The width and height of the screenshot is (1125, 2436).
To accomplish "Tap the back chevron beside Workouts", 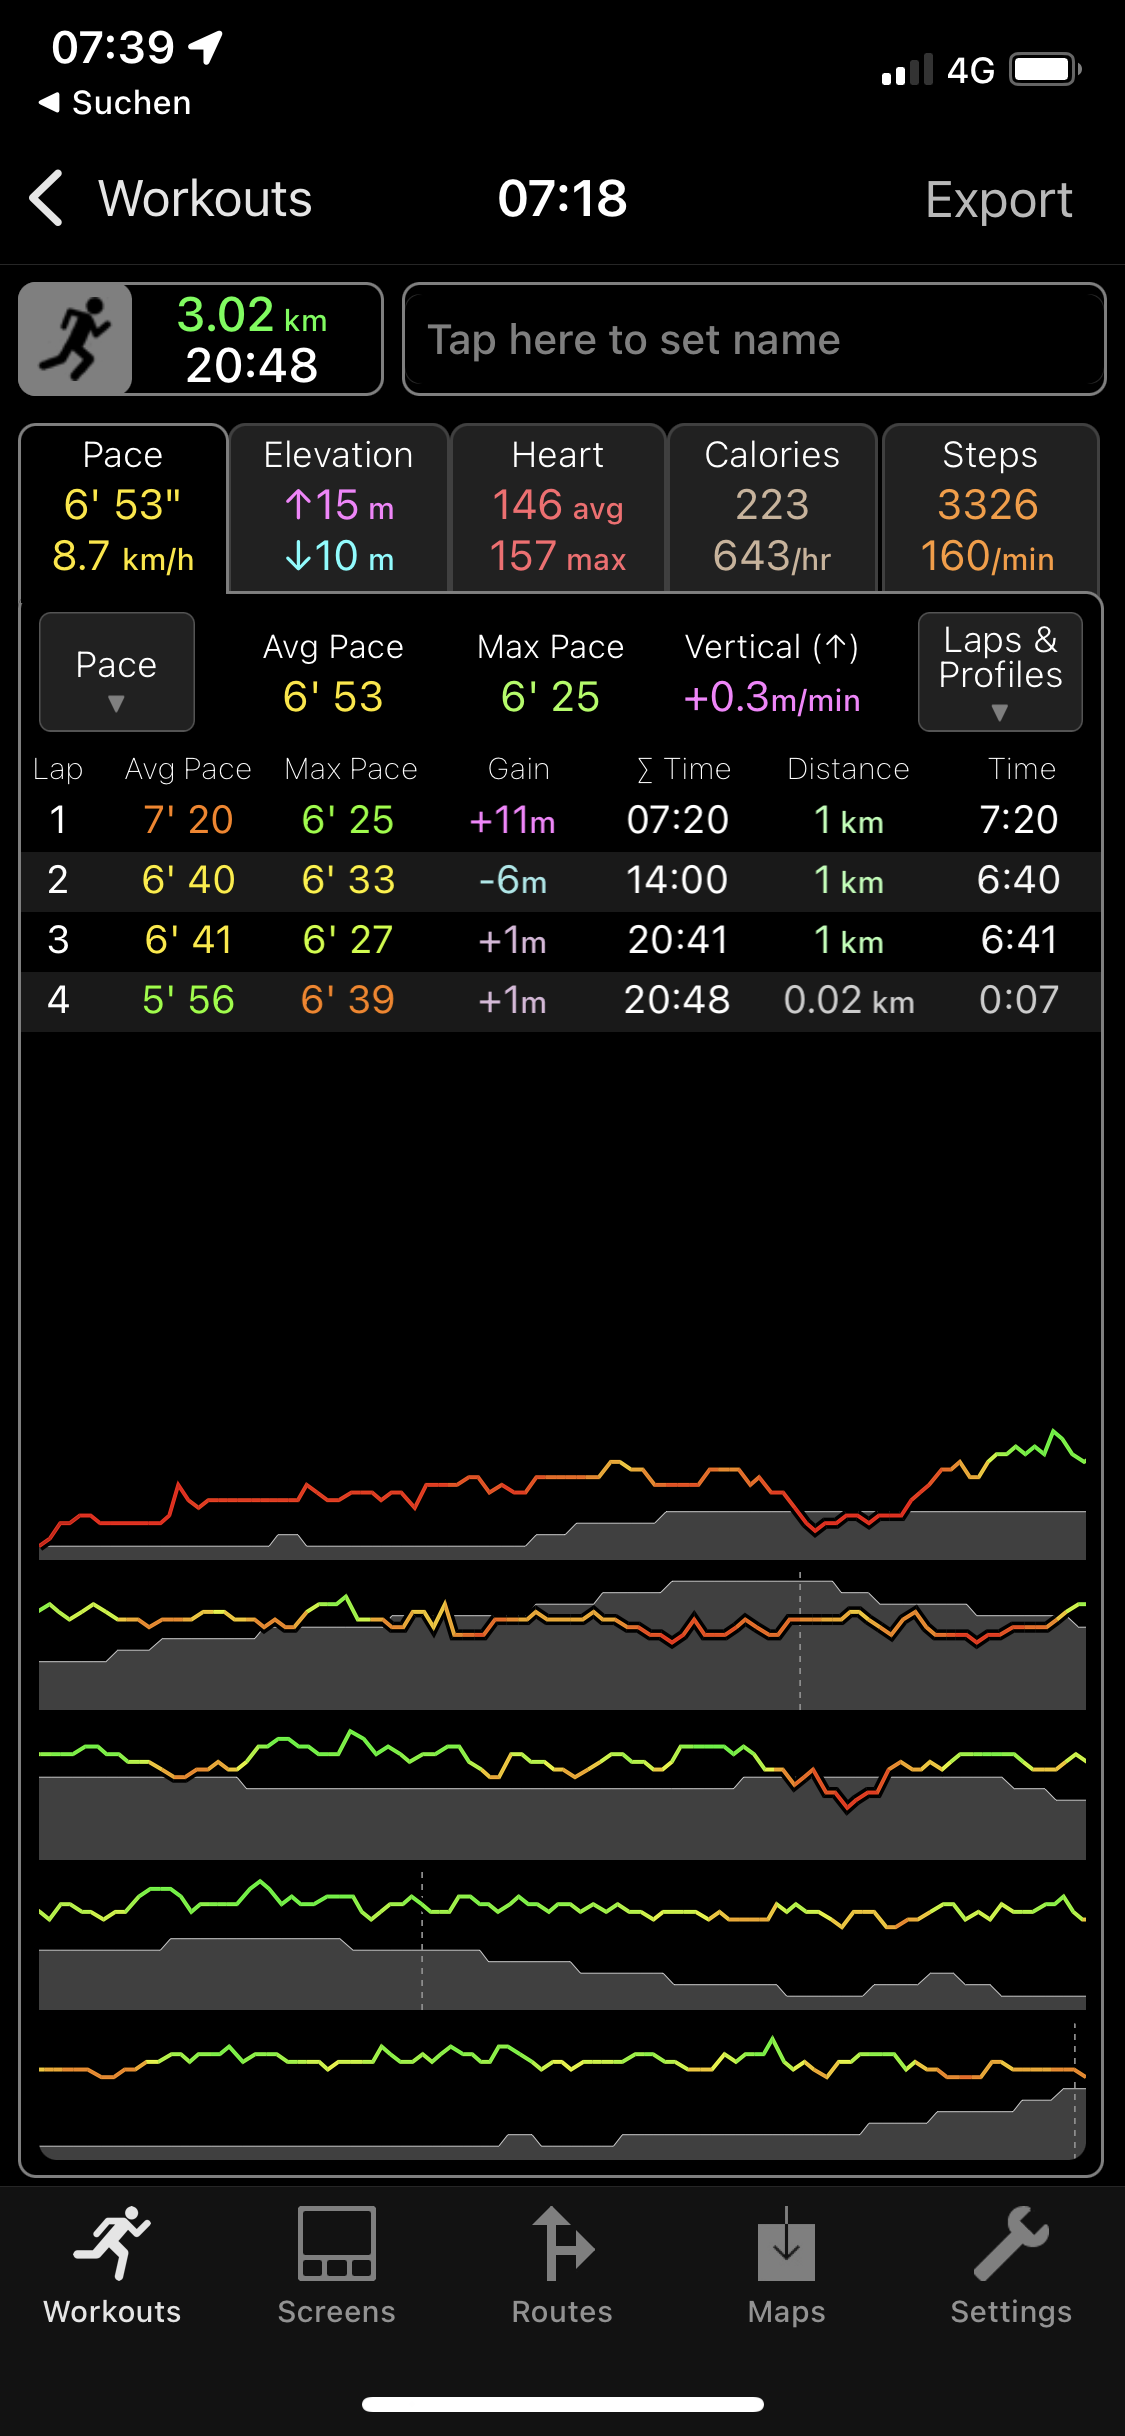I will (47, 198).
